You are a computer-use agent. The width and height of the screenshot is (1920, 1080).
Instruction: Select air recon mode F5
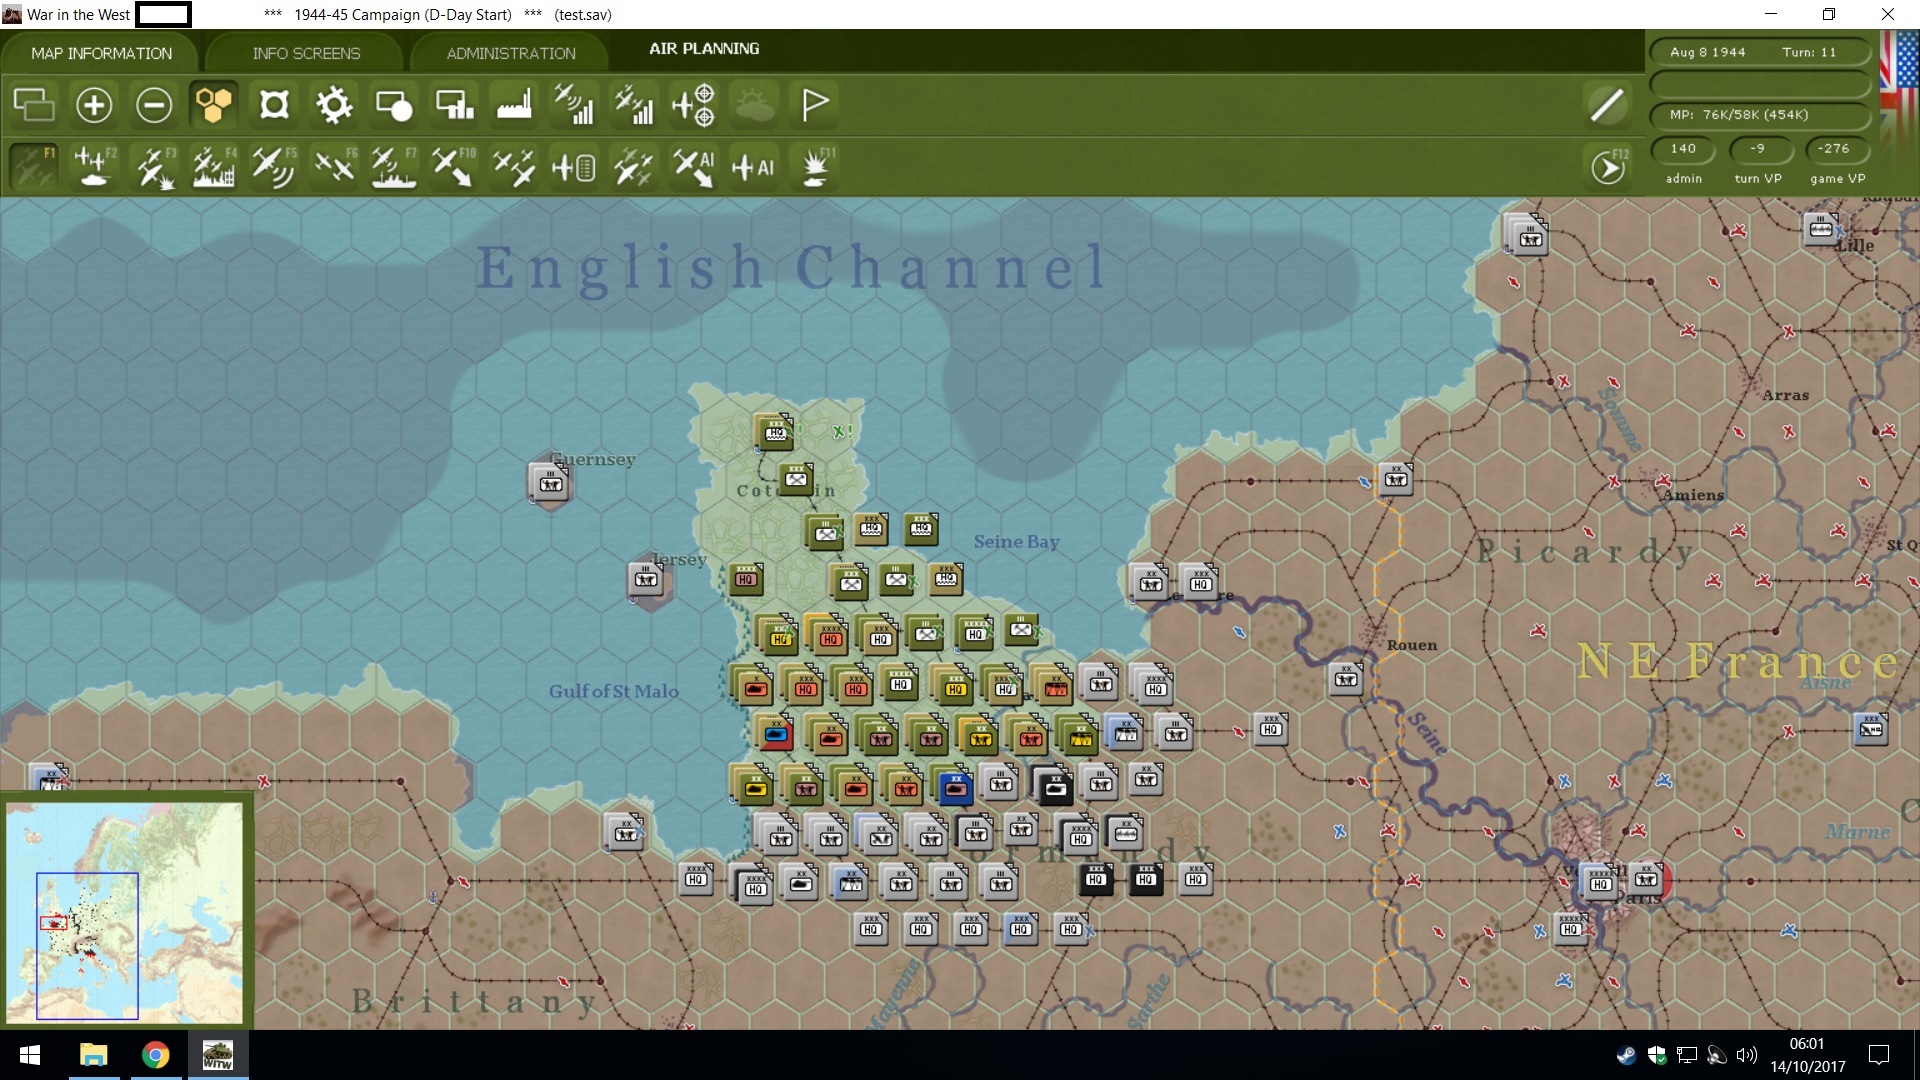274,167
